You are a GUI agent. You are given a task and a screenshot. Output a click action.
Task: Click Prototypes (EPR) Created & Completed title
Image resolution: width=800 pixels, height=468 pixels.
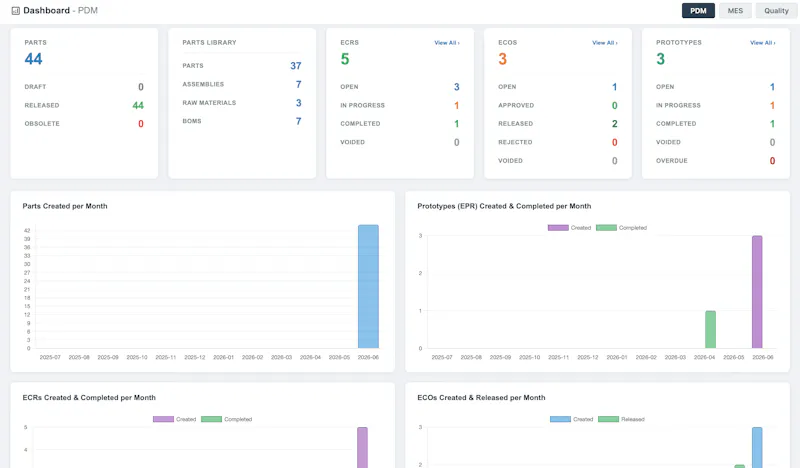pyautogui.click(x=504, y=206)
